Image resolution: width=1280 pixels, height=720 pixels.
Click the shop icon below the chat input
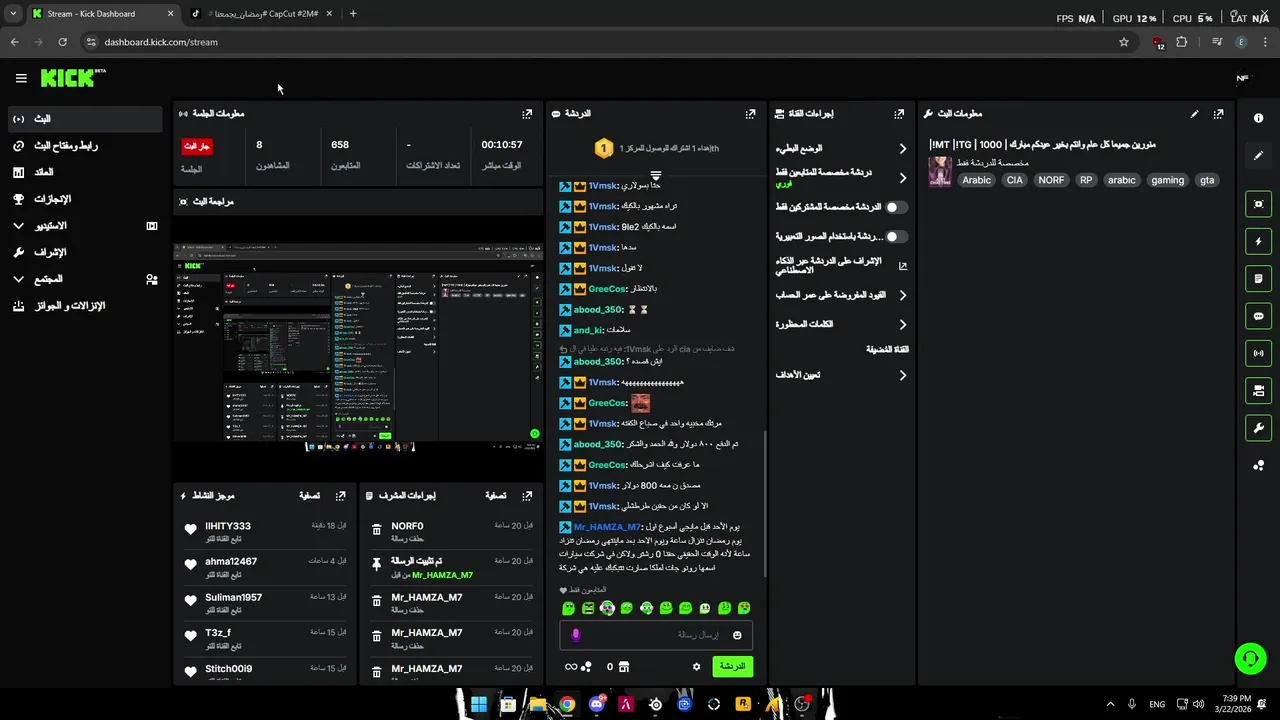[x=624, y=667]
